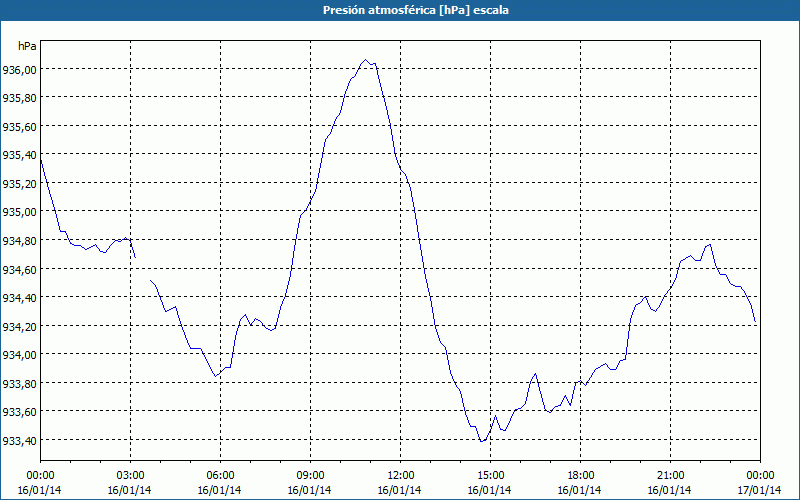The width and height of the screenshot is (800, 500).
Task: Click the 936,00 y-axis value
Action: click(x=19, y=69)
